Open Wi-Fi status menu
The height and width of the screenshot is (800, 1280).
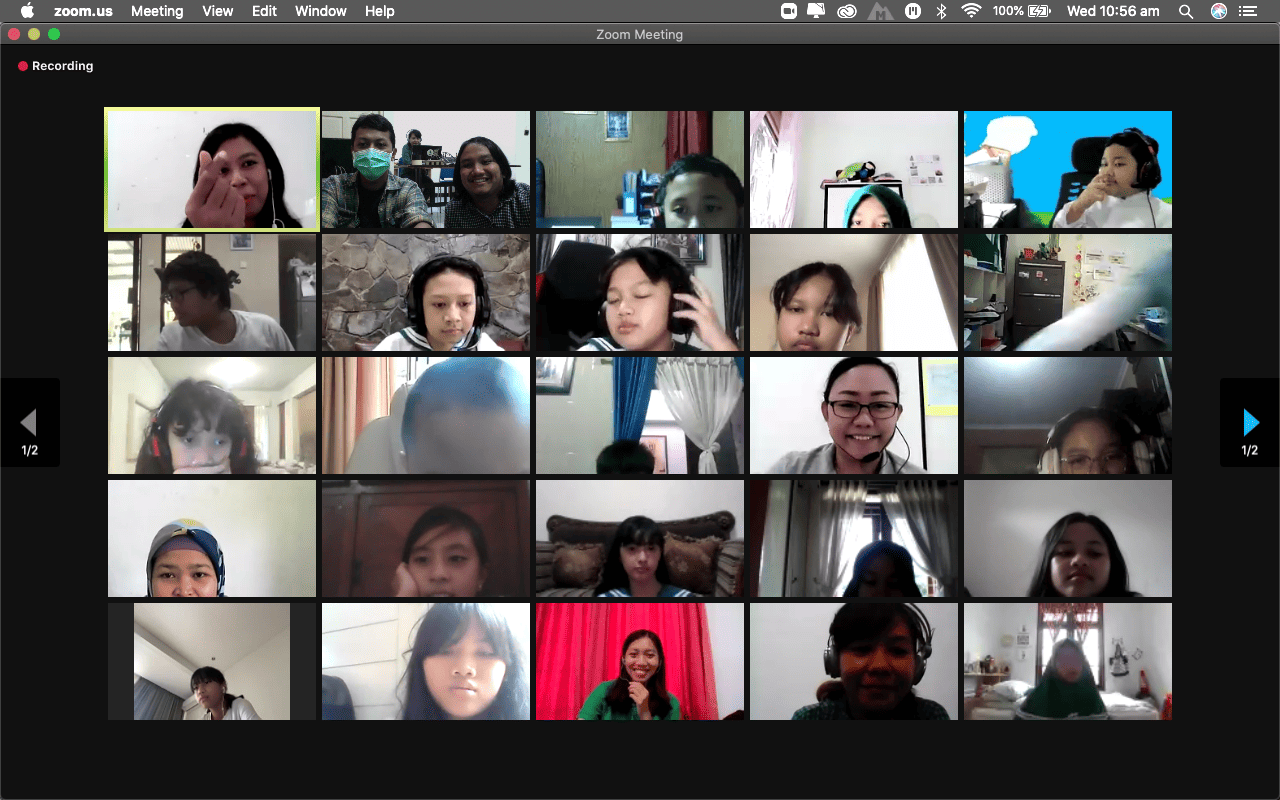tap(971, 11)
